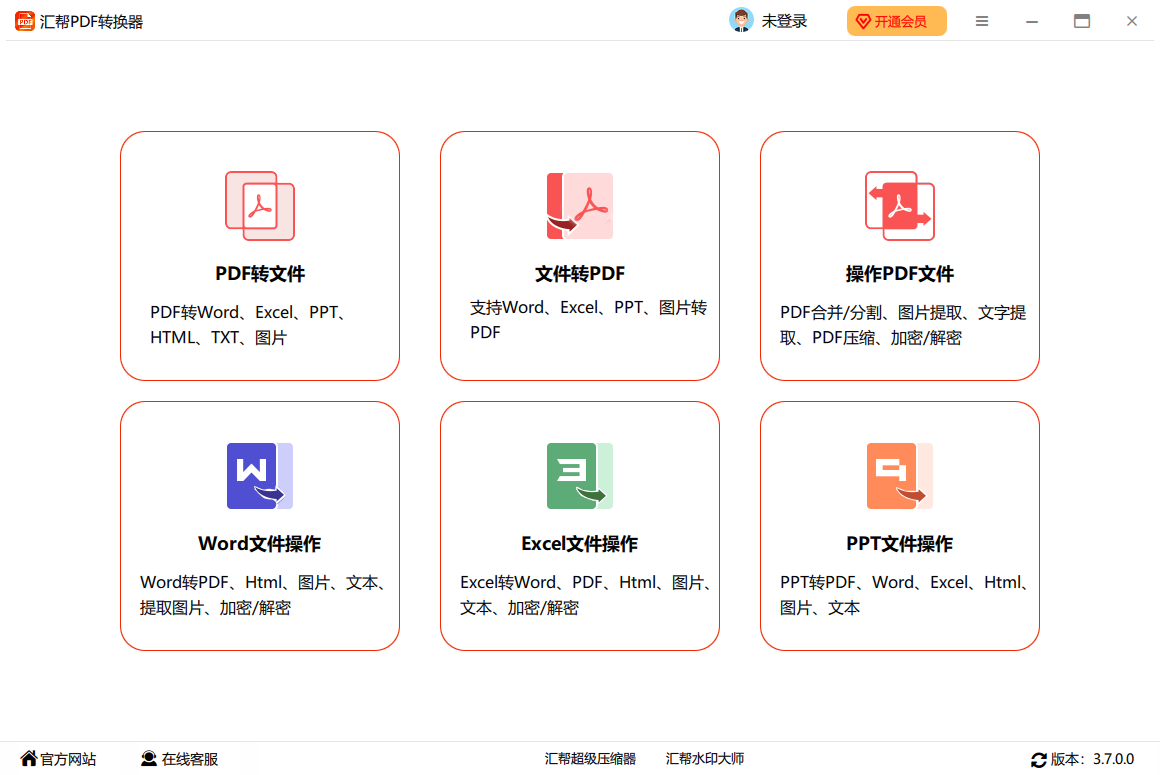
Task: Click description starting 'PDF合并/分割'
Action: point(903,325)
